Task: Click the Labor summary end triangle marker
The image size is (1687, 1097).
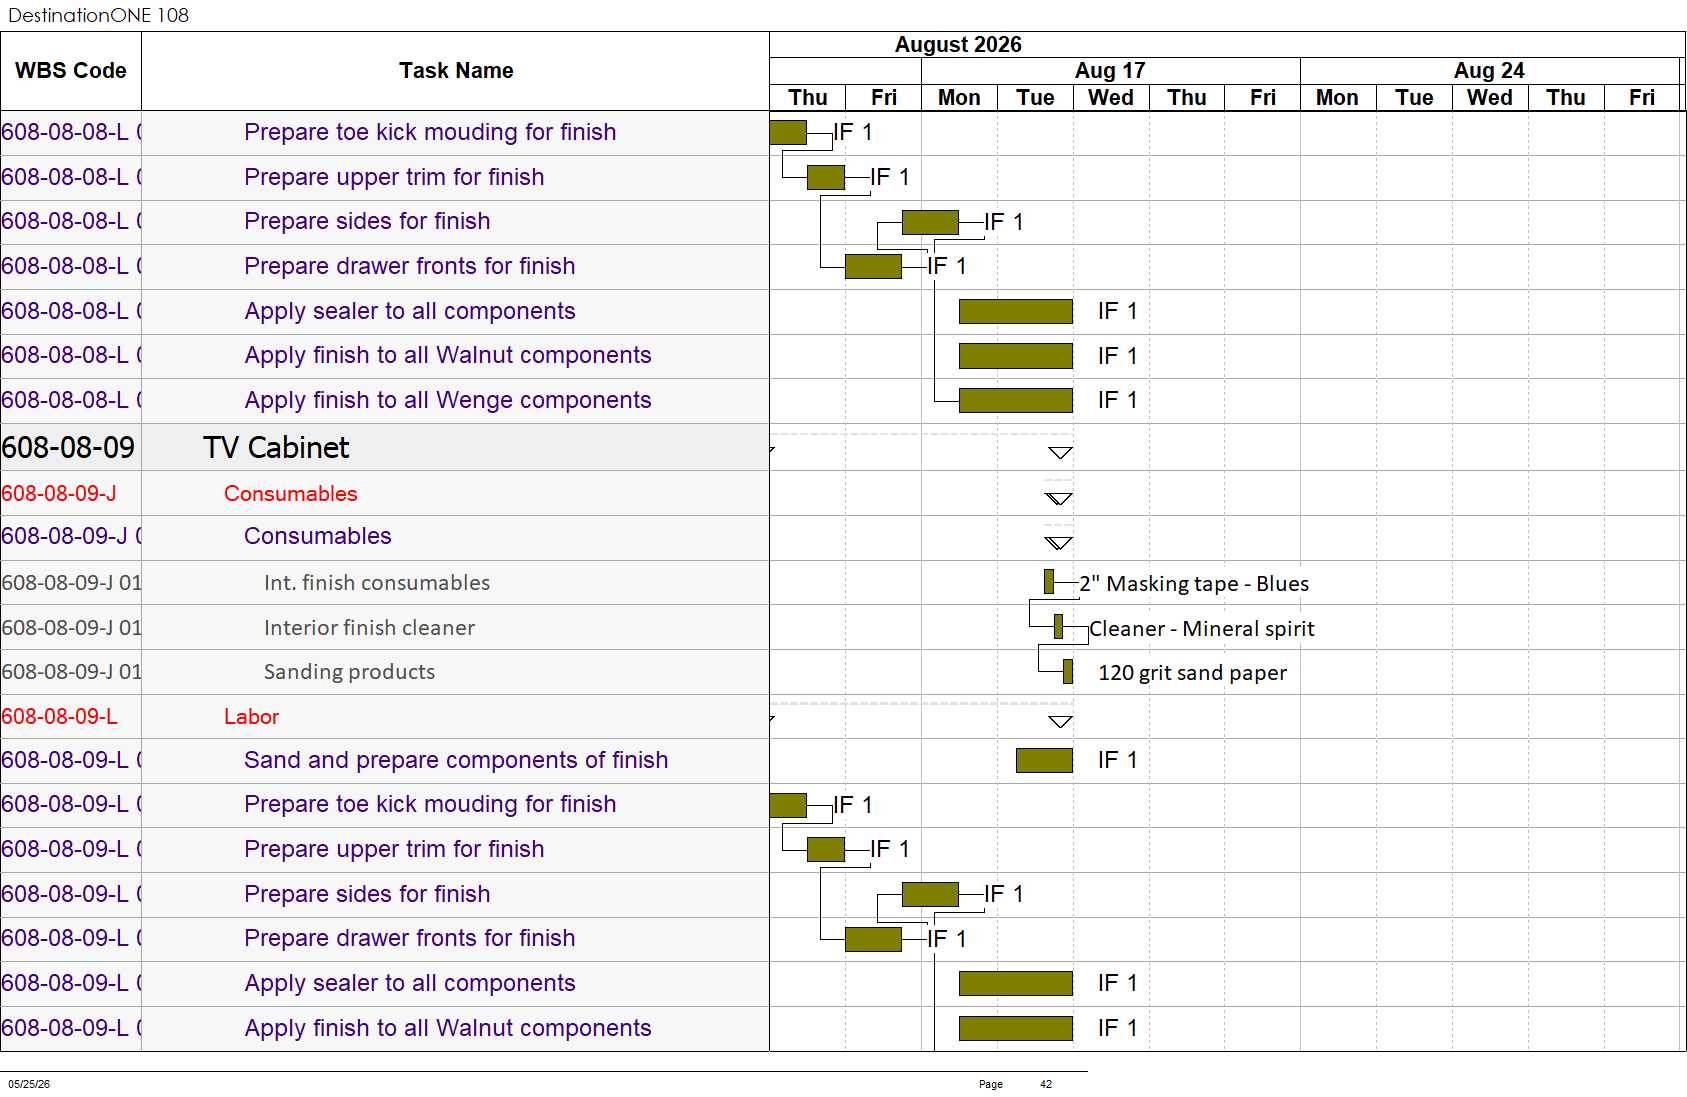Action: point(1060,722)
